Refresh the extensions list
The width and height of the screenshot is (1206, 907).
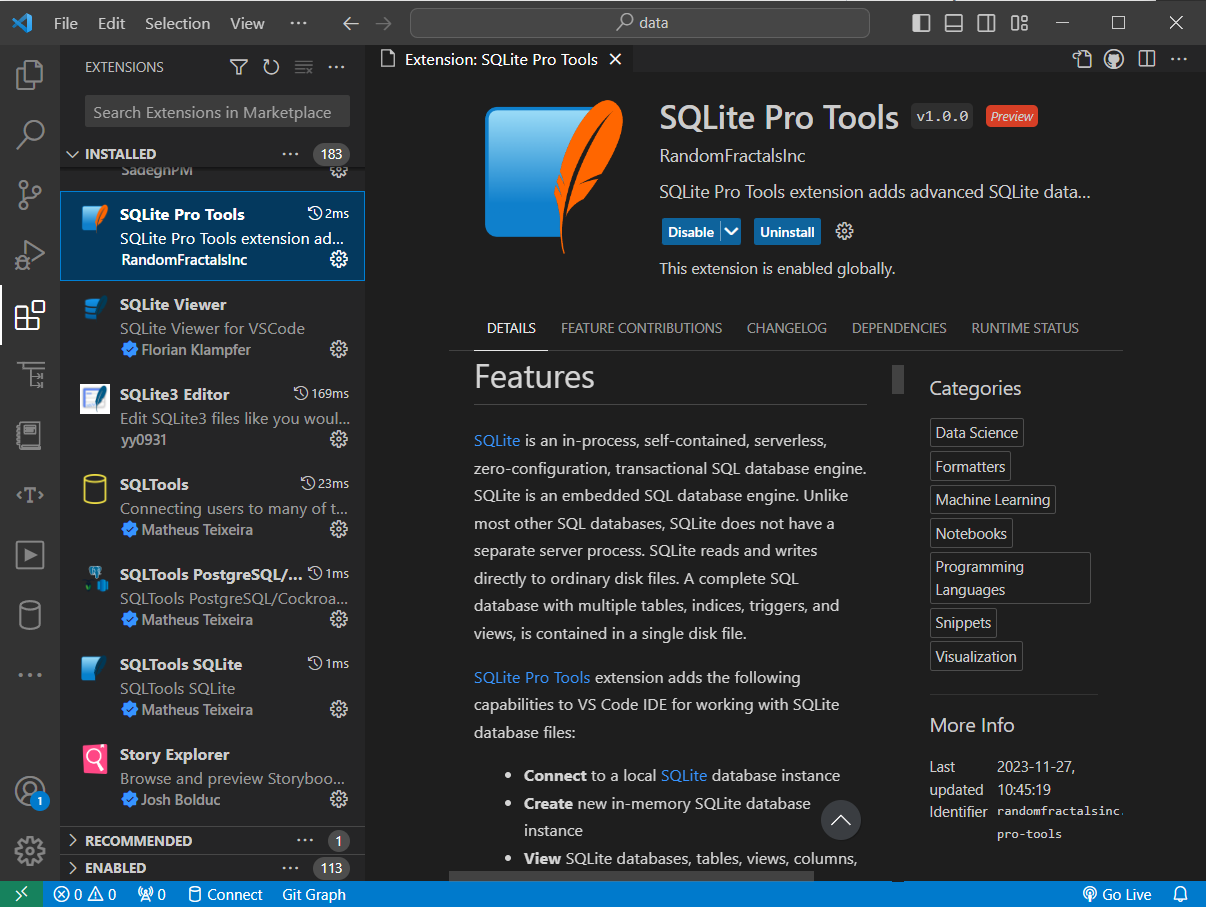click(x=271, y=67)
